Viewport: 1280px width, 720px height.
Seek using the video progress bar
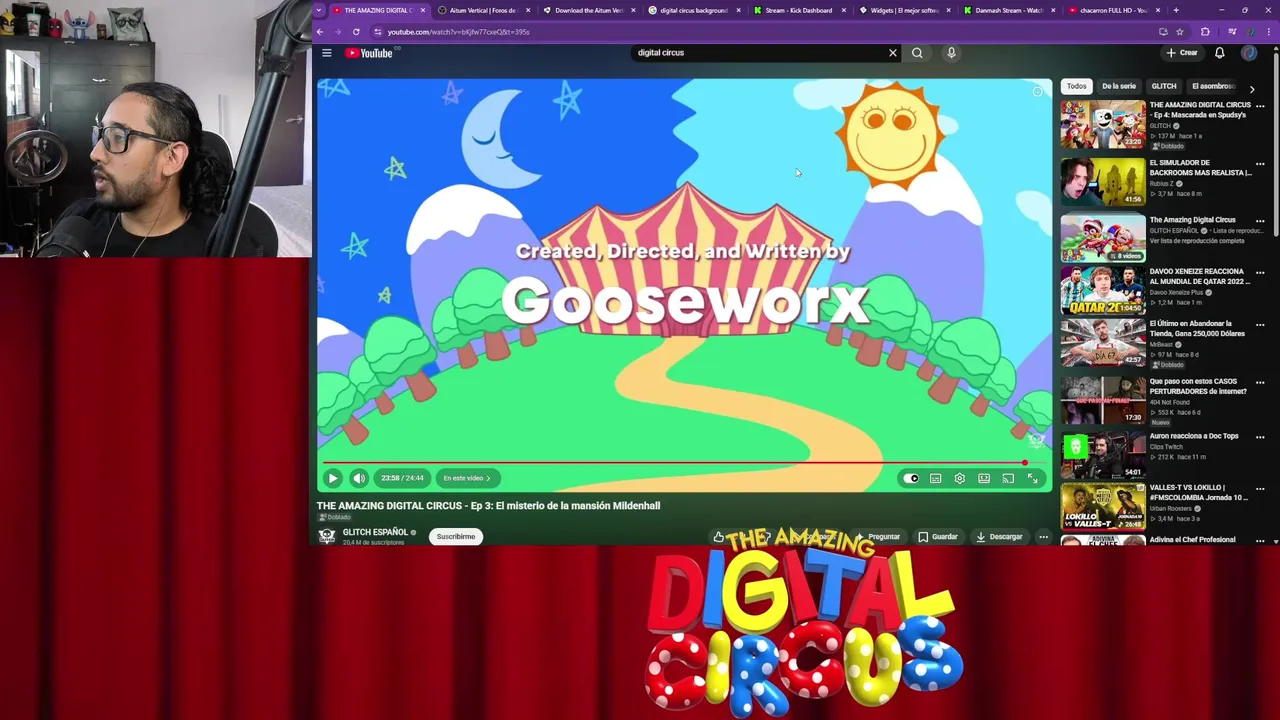coord(684,463)
